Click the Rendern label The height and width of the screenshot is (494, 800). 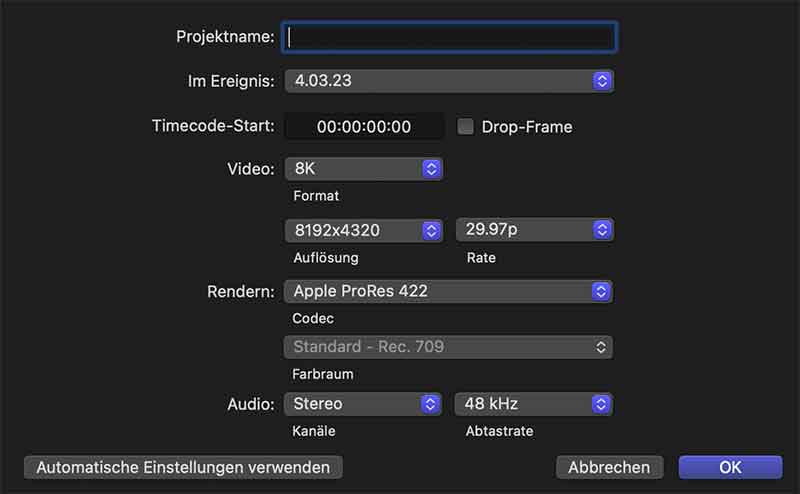pos(240,291)
